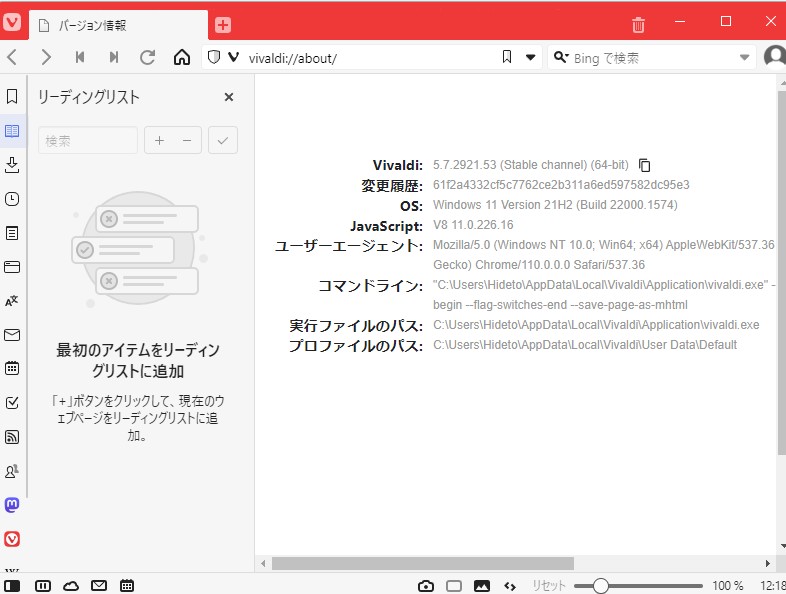Viewport: 786px width, 594px height.
Task: Open Downloads panel in sidebar
Action: 12,165
